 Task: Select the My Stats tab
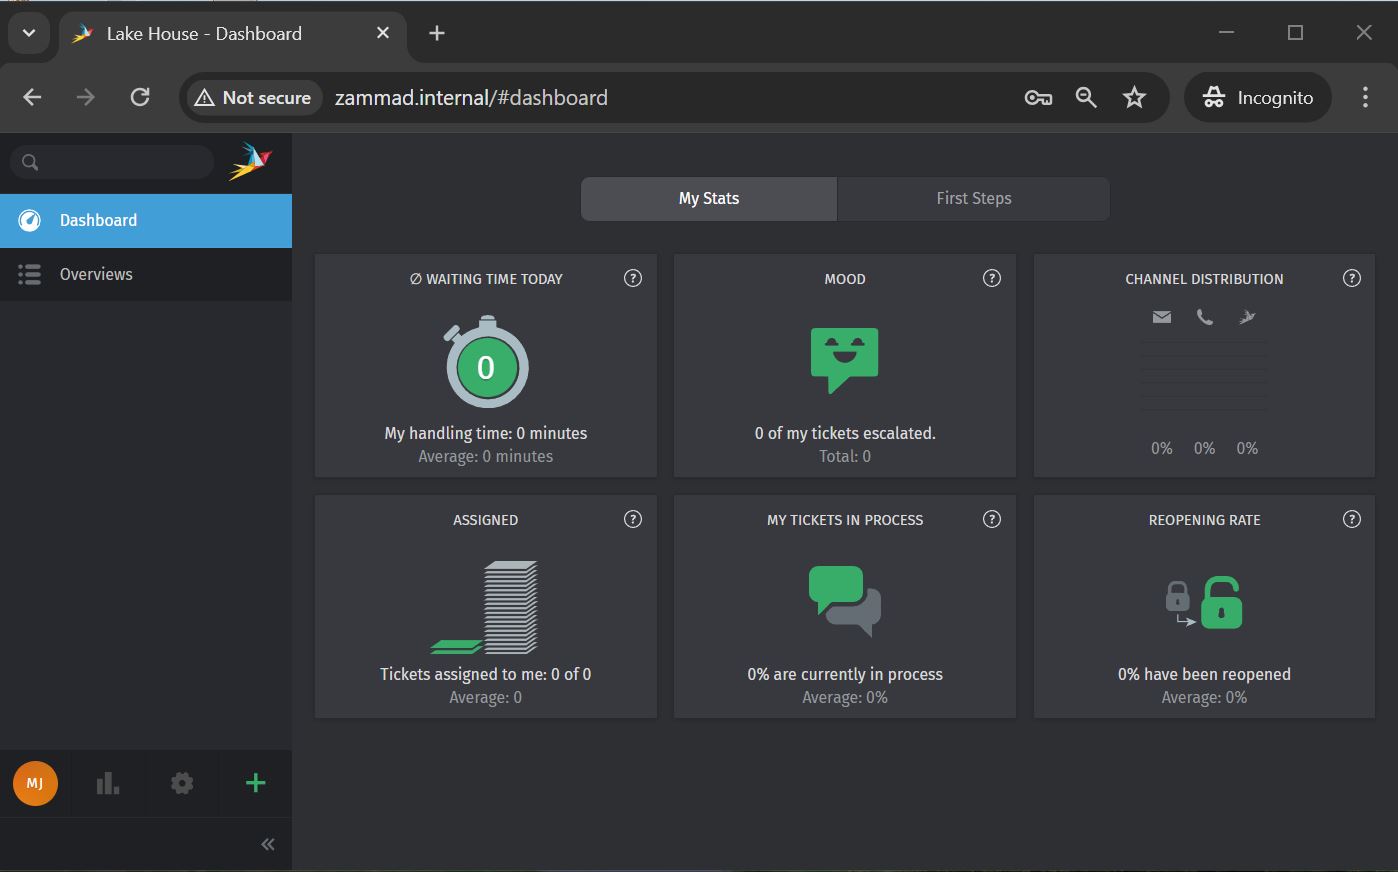pos(708,198)
